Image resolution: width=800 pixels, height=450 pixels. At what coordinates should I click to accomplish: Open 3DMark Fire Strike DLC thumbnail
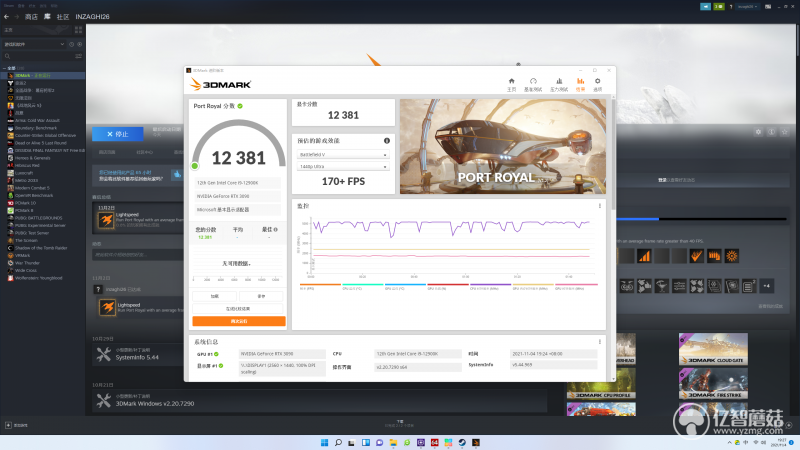713,384
